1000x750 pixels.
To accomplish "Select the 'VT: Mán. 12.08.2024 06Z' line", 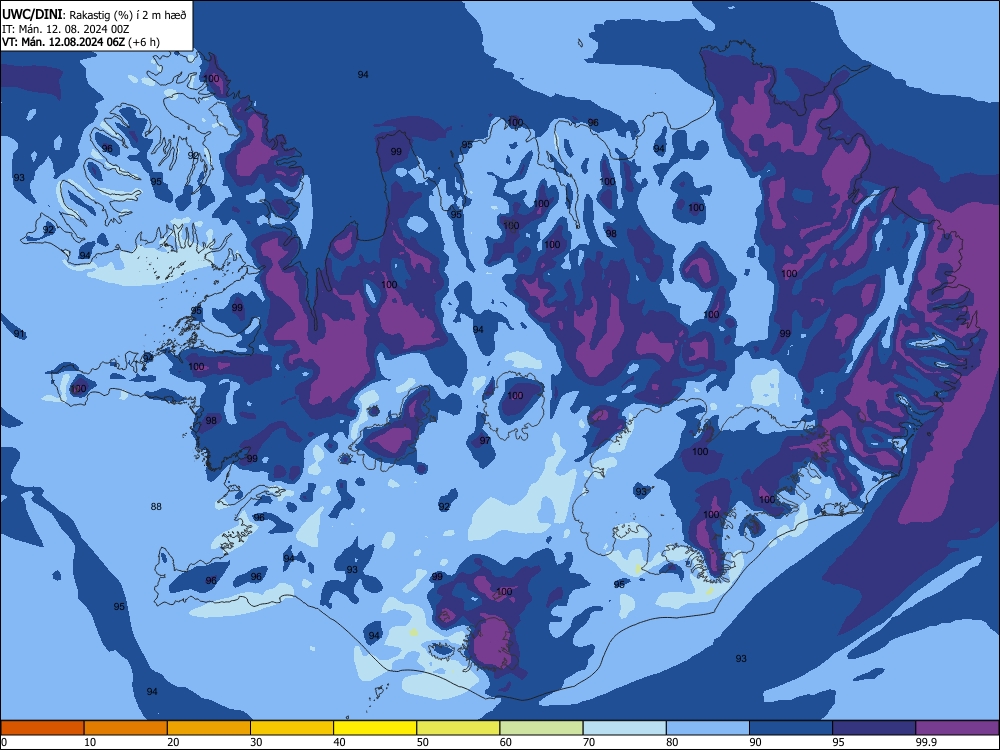I will tap(64, 42).
